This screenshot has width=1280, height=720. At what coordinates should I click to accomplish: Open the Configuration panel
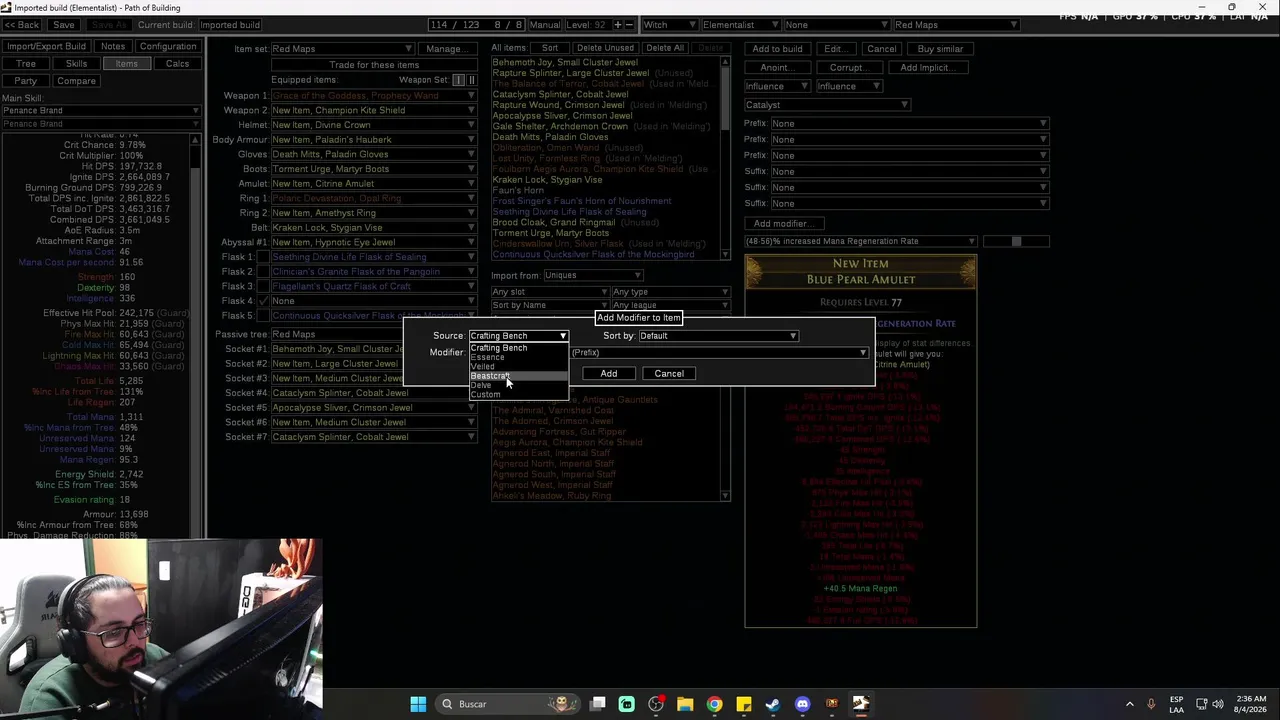168,47
